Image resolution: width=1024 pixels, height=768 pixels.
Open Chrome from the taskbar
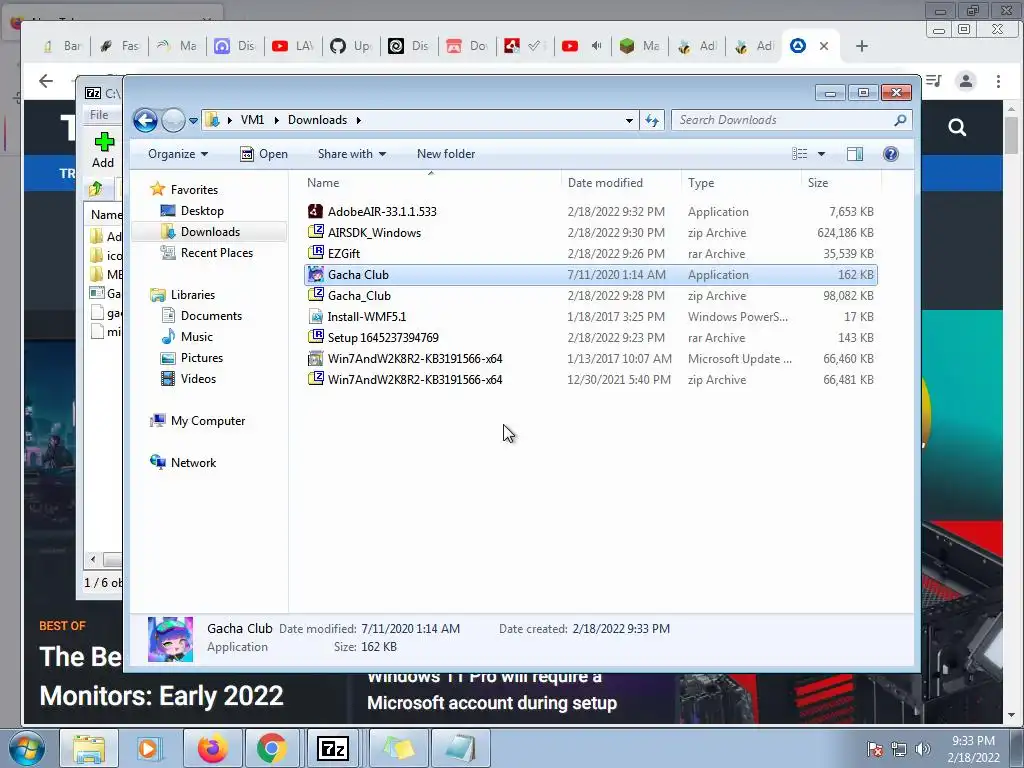tap(272, 748)
